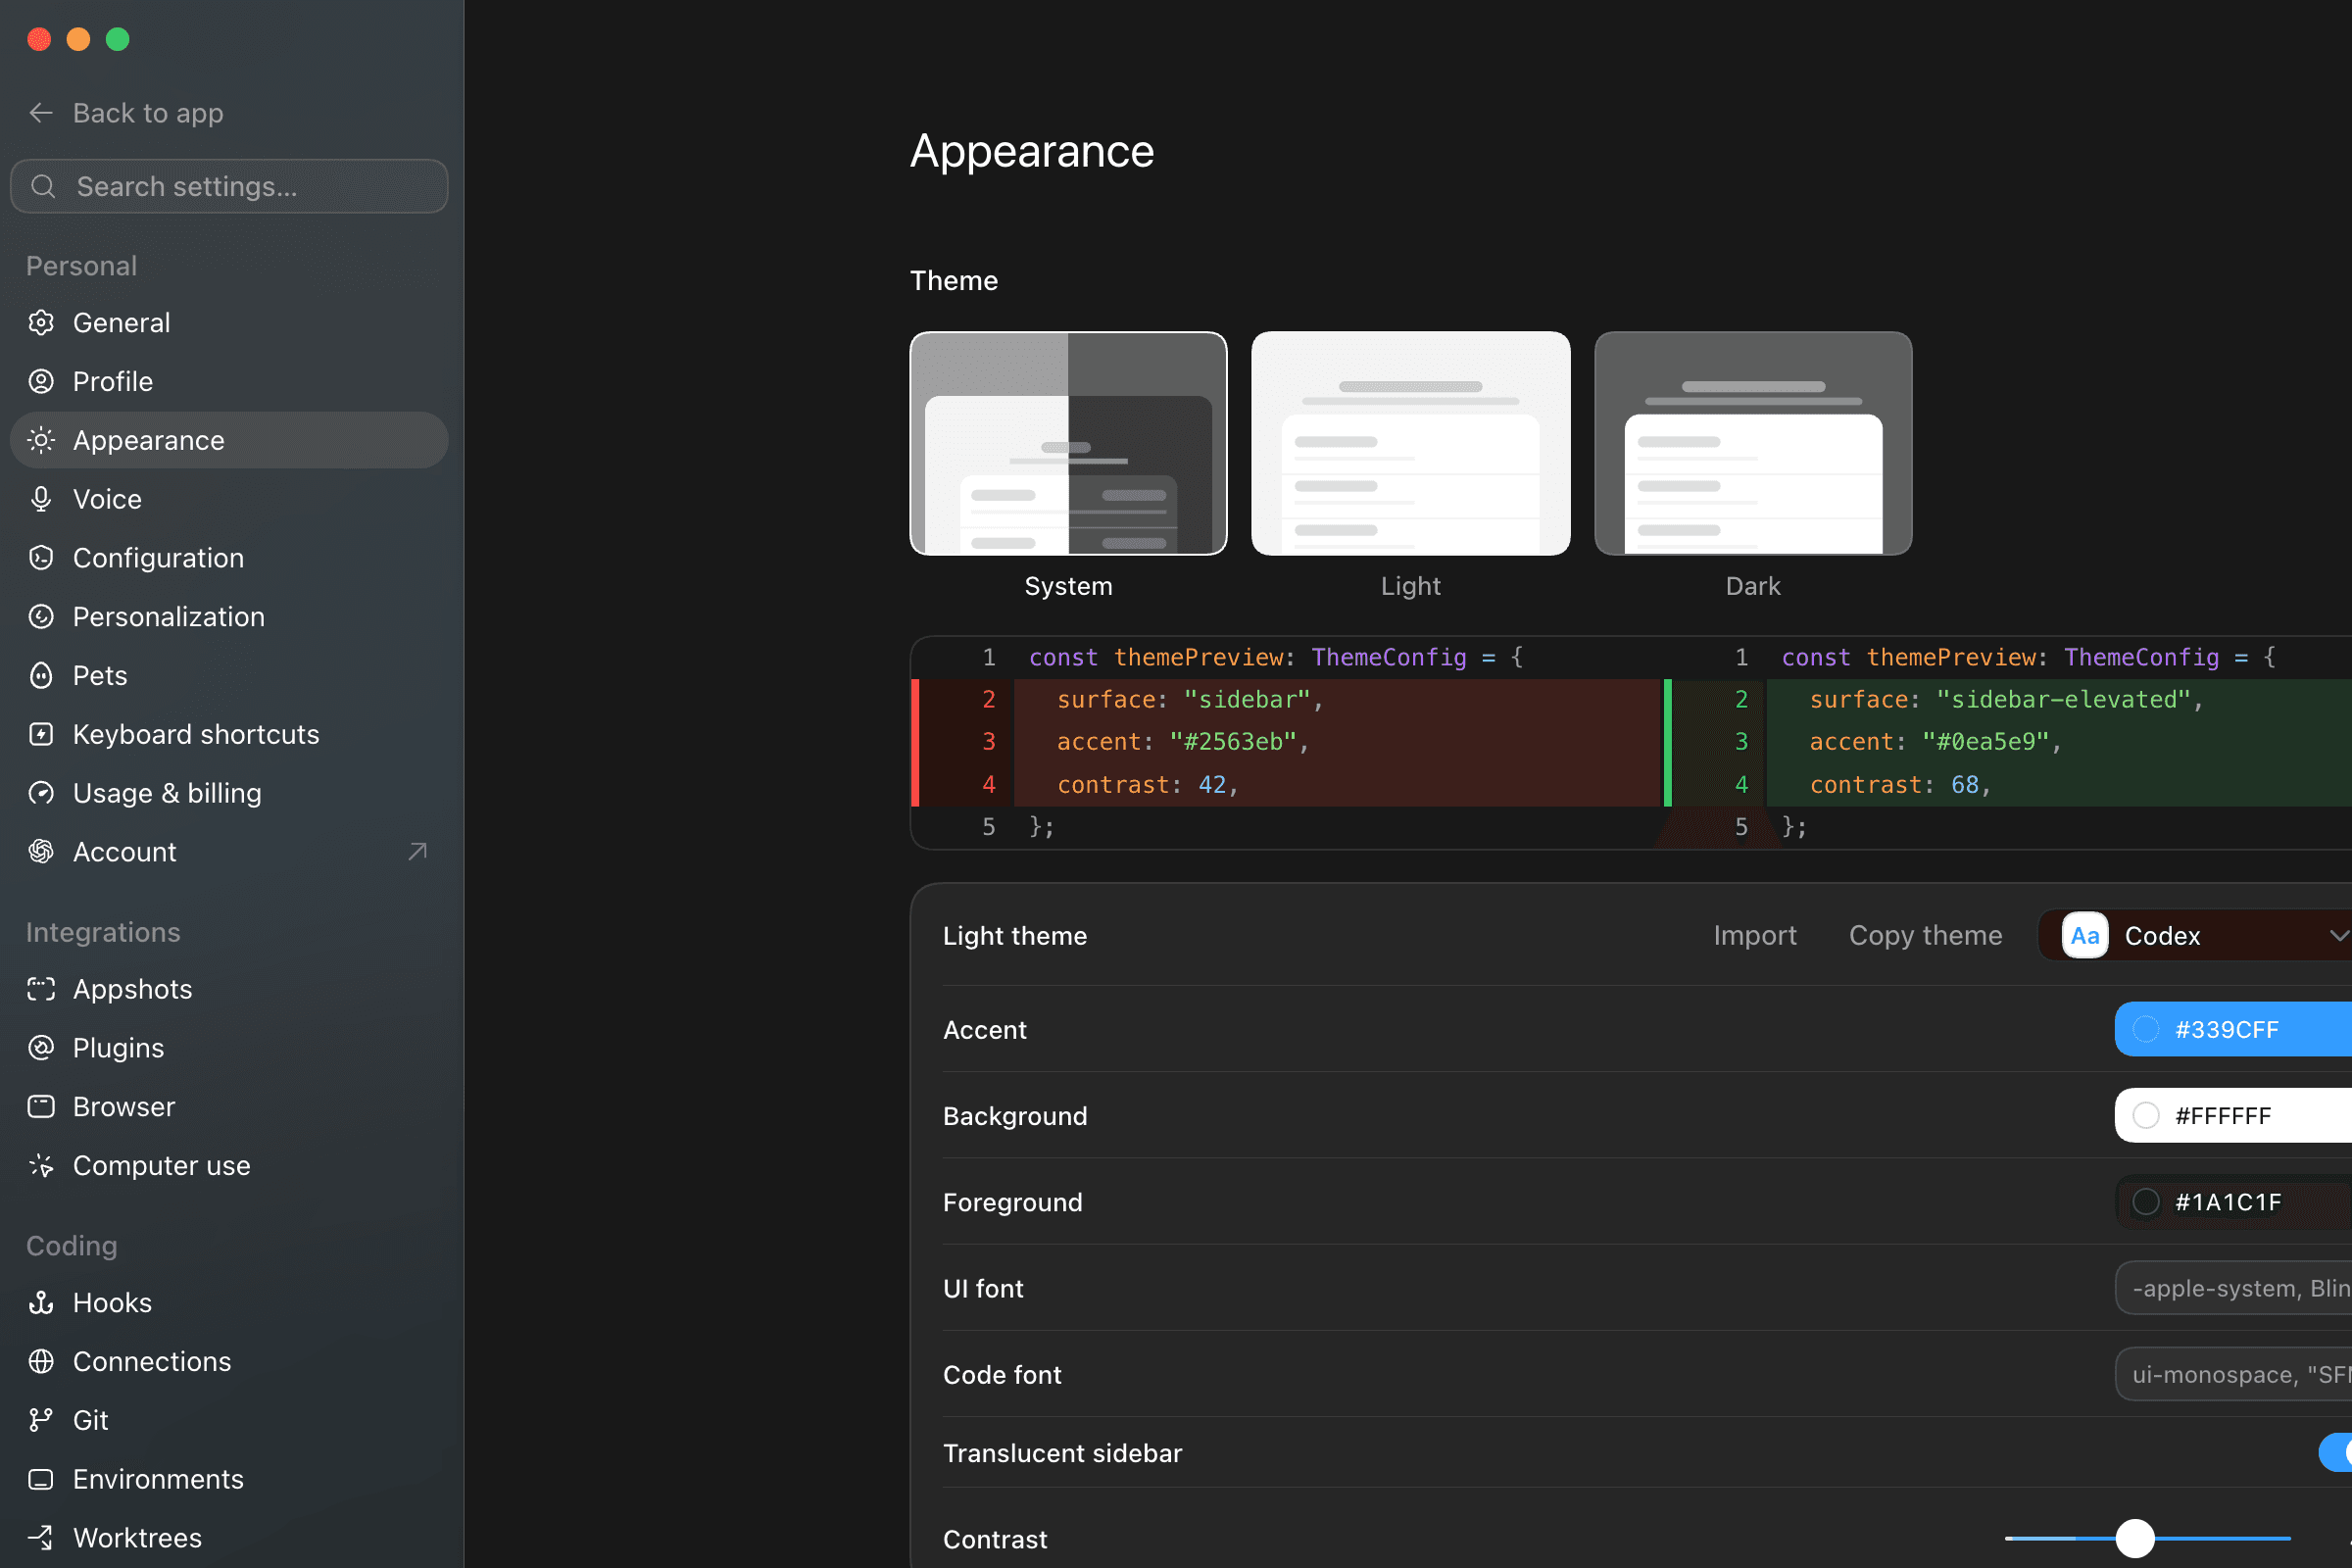Toggle the Translucent sidebar switch
The height and width of the screenshot is (1568, 2352).
2336,1452
